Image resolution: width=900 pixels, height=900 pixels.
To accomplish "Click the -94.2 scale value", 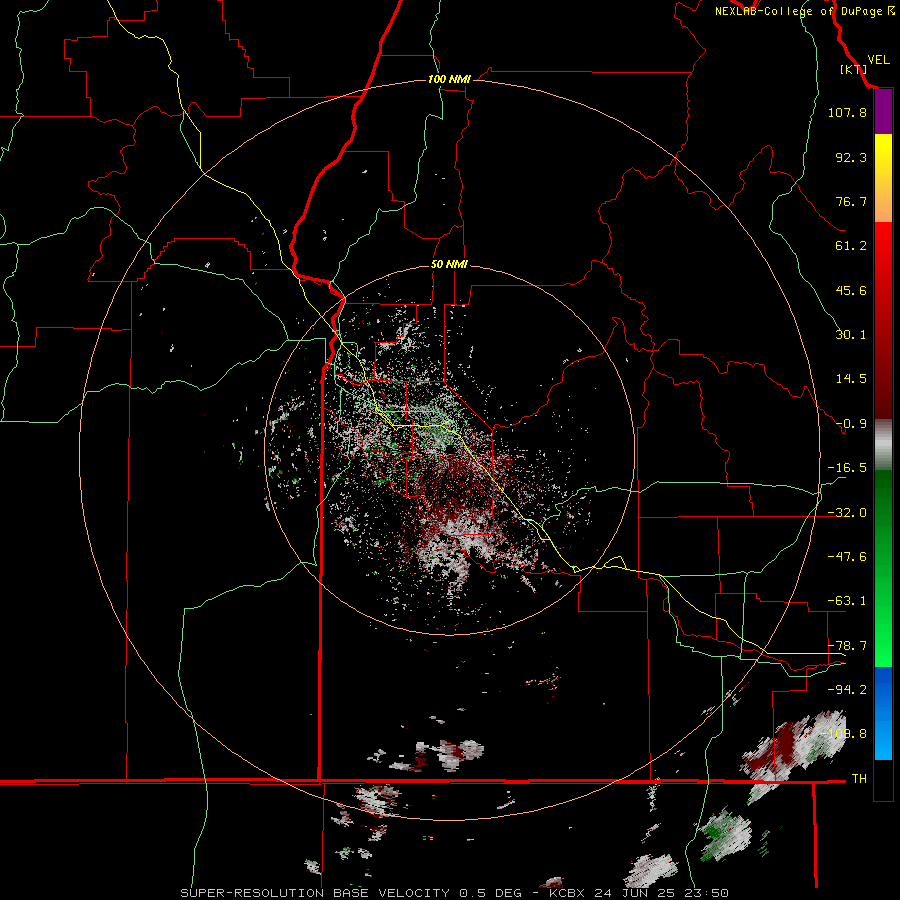I will coord(847,690).
